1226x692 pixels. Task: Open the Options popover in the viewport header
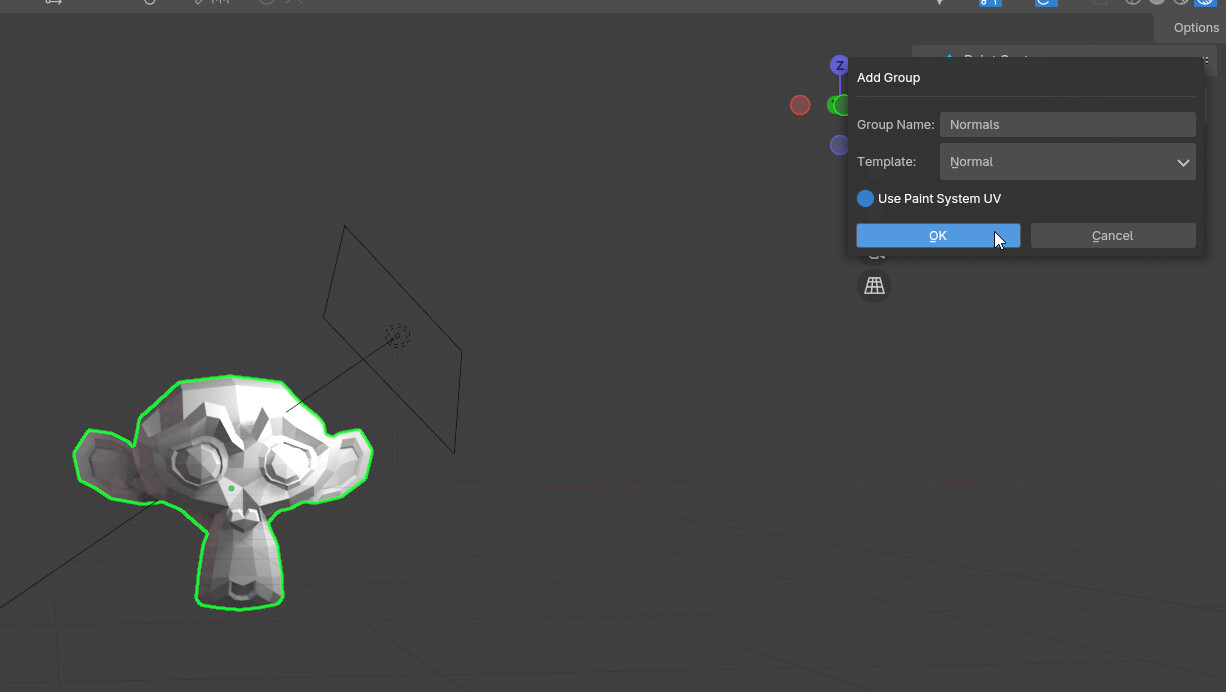coord(1195,27)
